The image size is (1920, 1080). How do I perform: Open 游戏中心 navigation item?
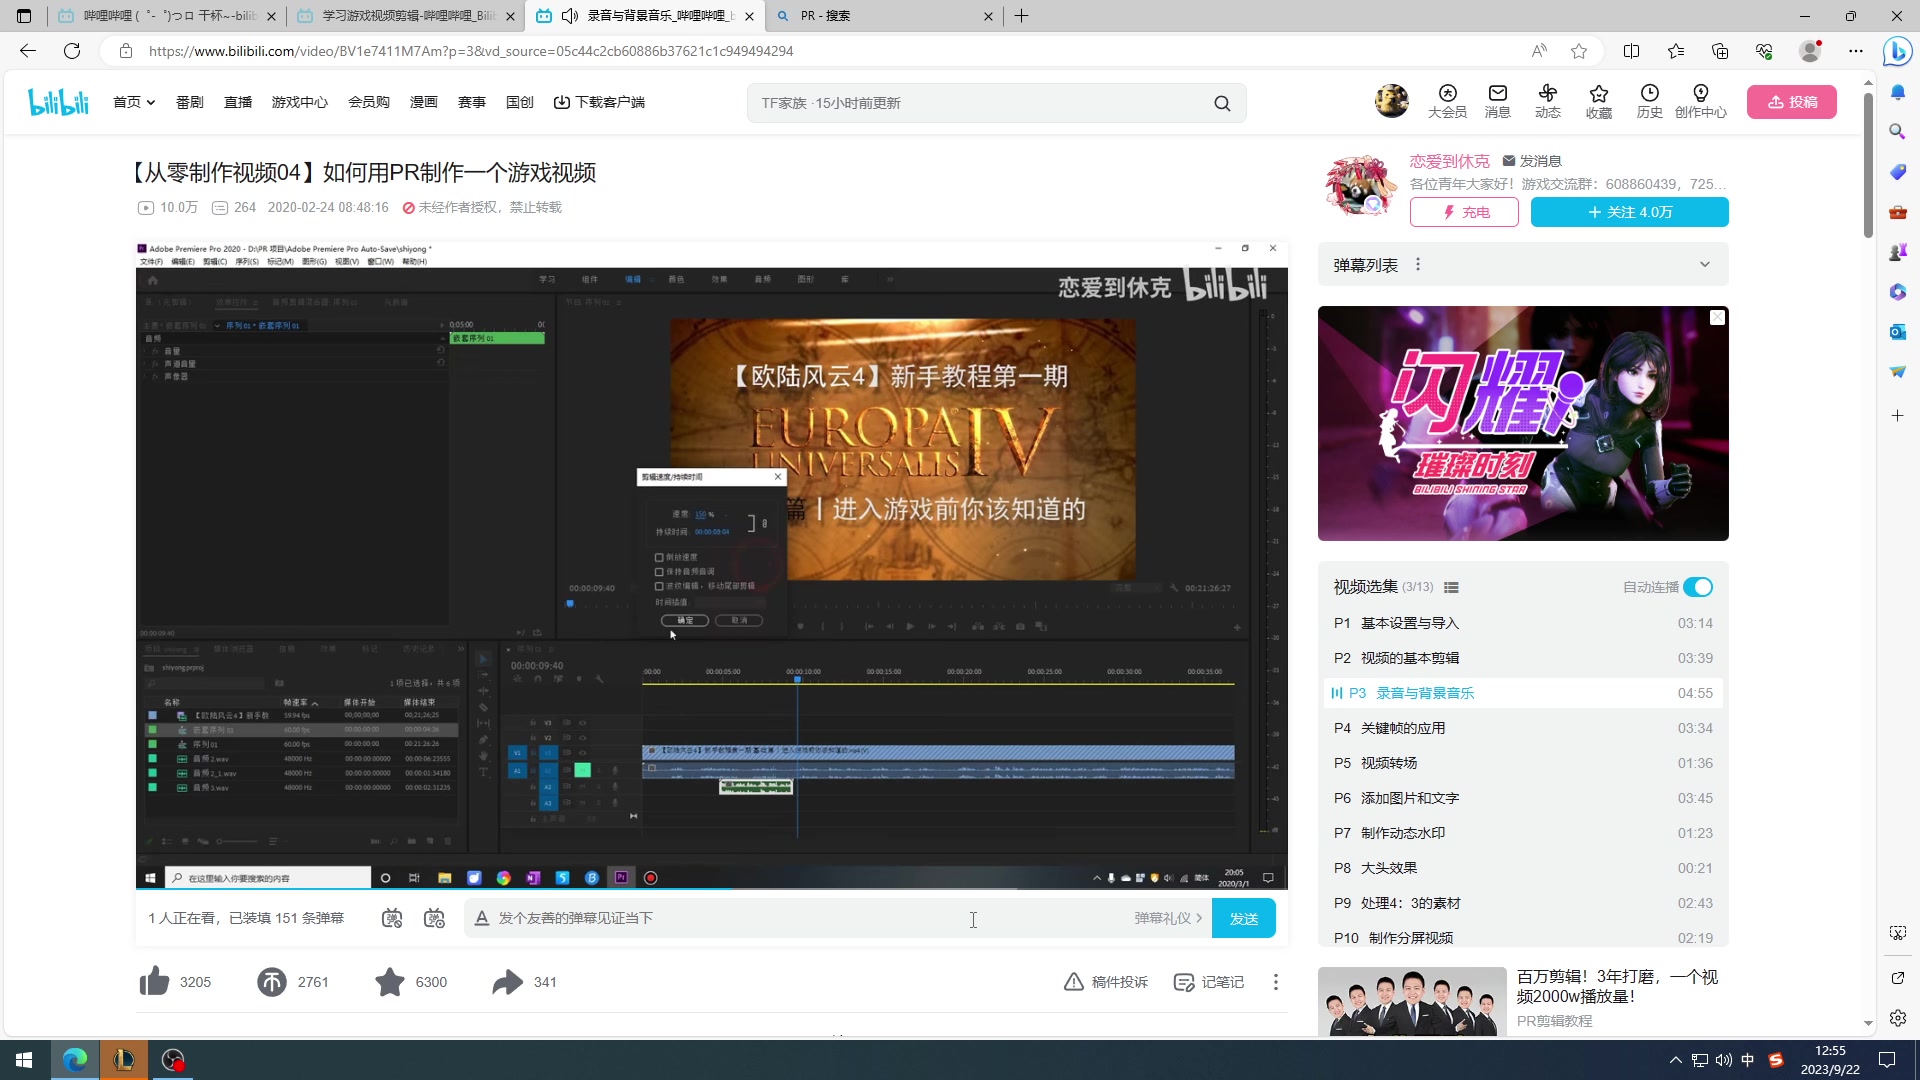[300, 102]
